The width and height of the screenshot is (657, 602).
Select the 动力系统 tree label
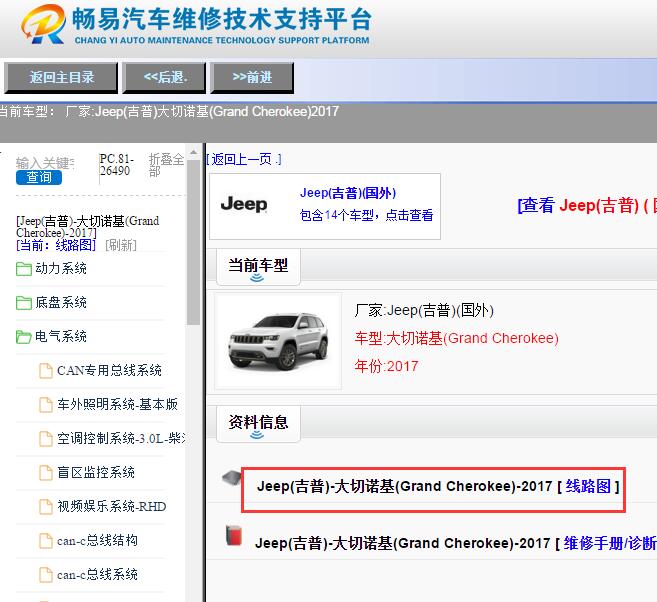coord(61,269)
